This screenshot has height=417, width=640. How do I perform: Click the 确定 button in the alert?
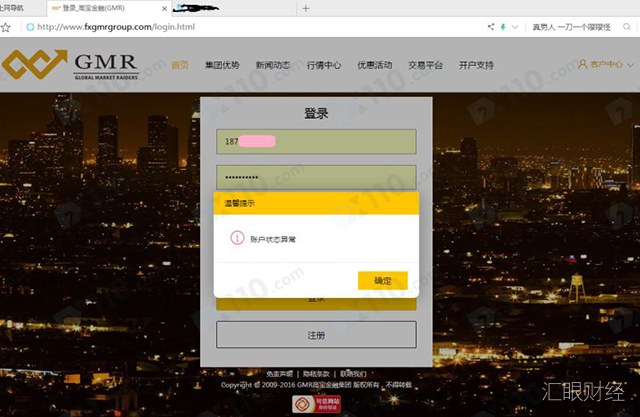pos(382,280)
